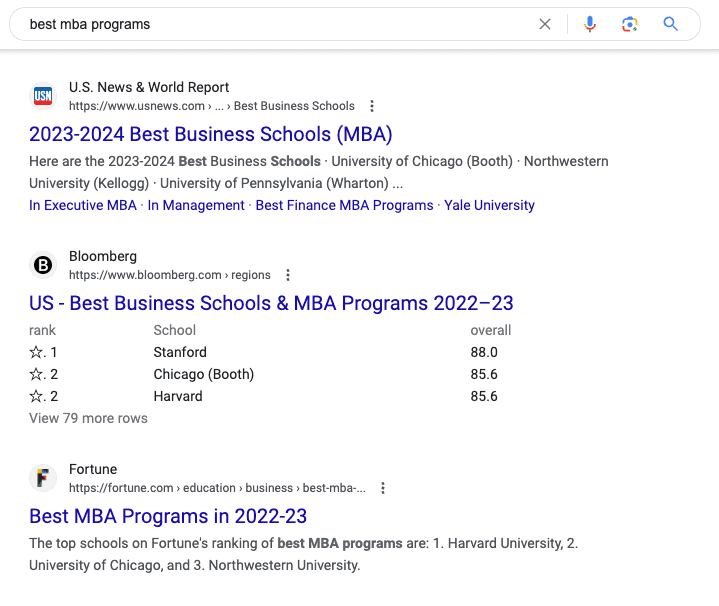The height and width of the screenshot is (606, 719).
Task: Click the blue magnifying glass search icon
Action: pyautogui.click(x=670, y=24)
